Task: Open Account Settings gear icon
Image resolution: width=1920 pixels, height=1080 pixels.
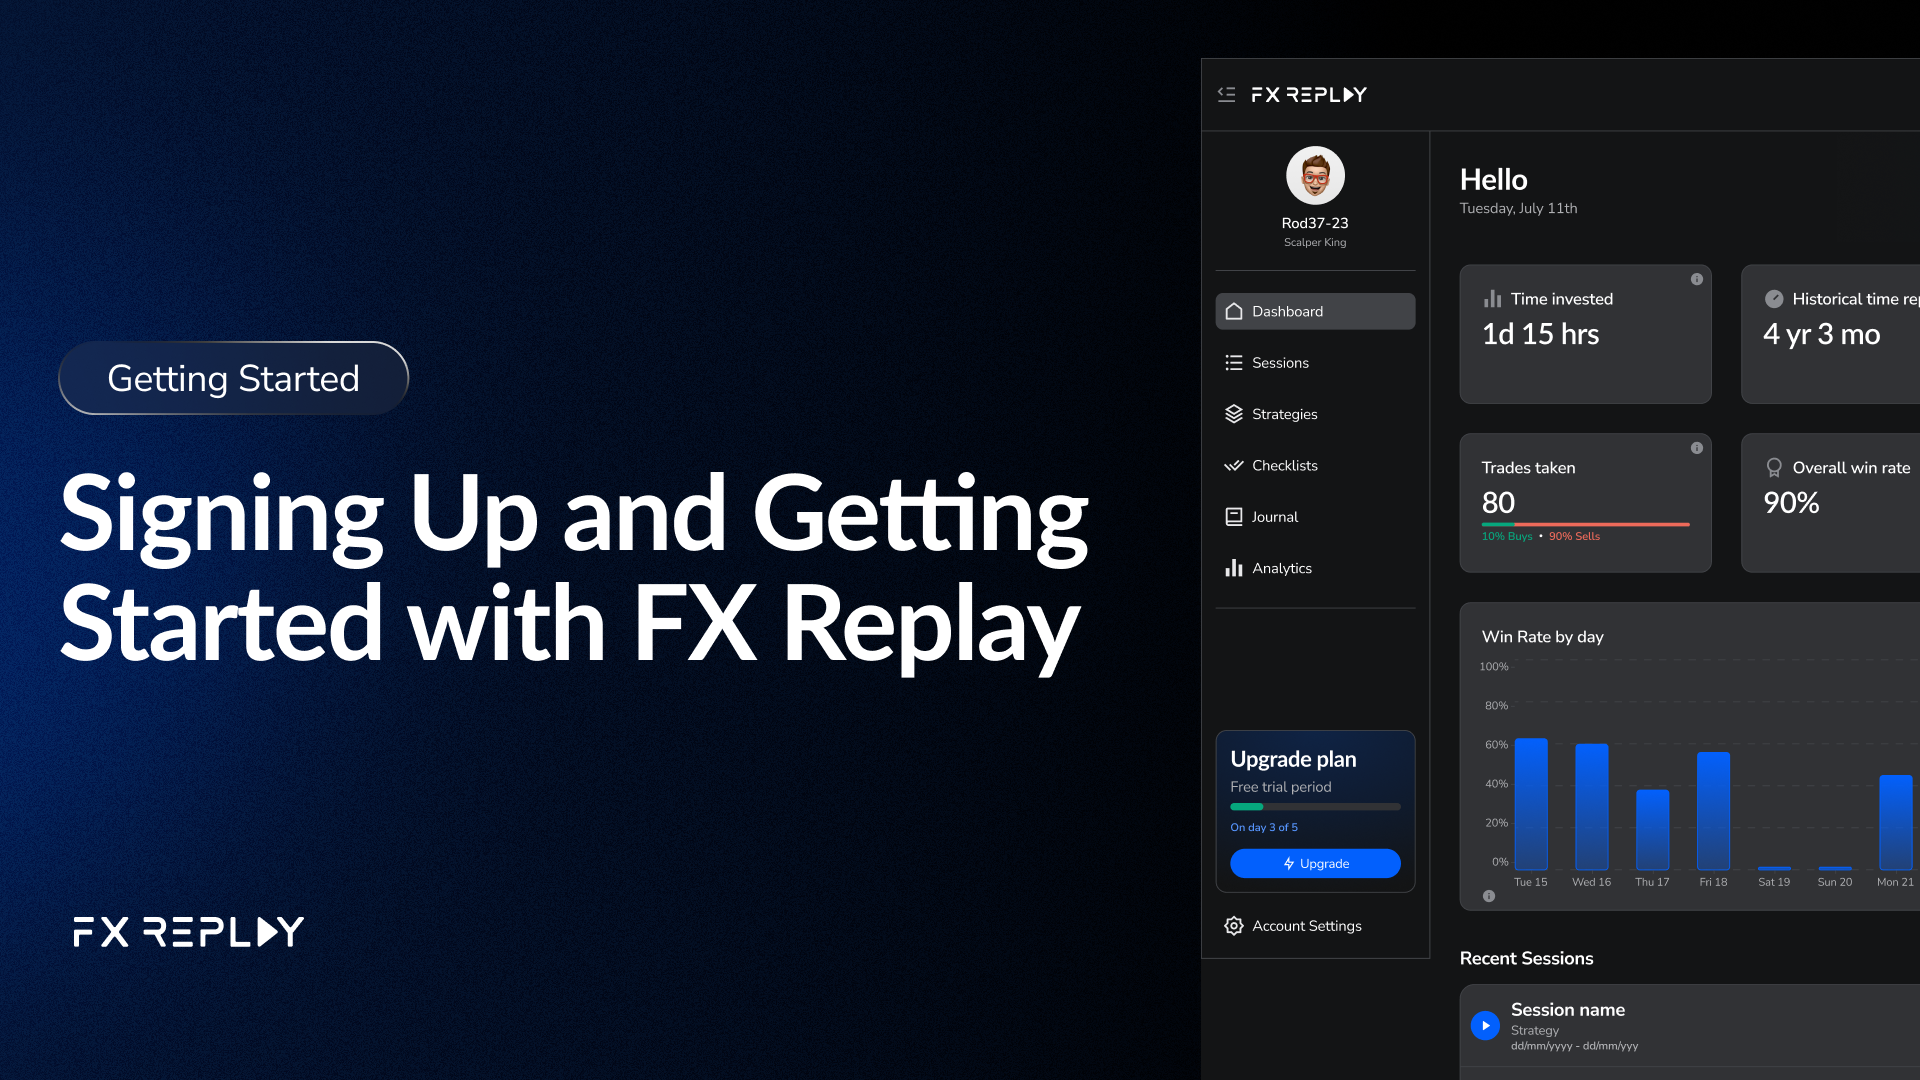Action: pyautogui.click(x=1234, y=926)
